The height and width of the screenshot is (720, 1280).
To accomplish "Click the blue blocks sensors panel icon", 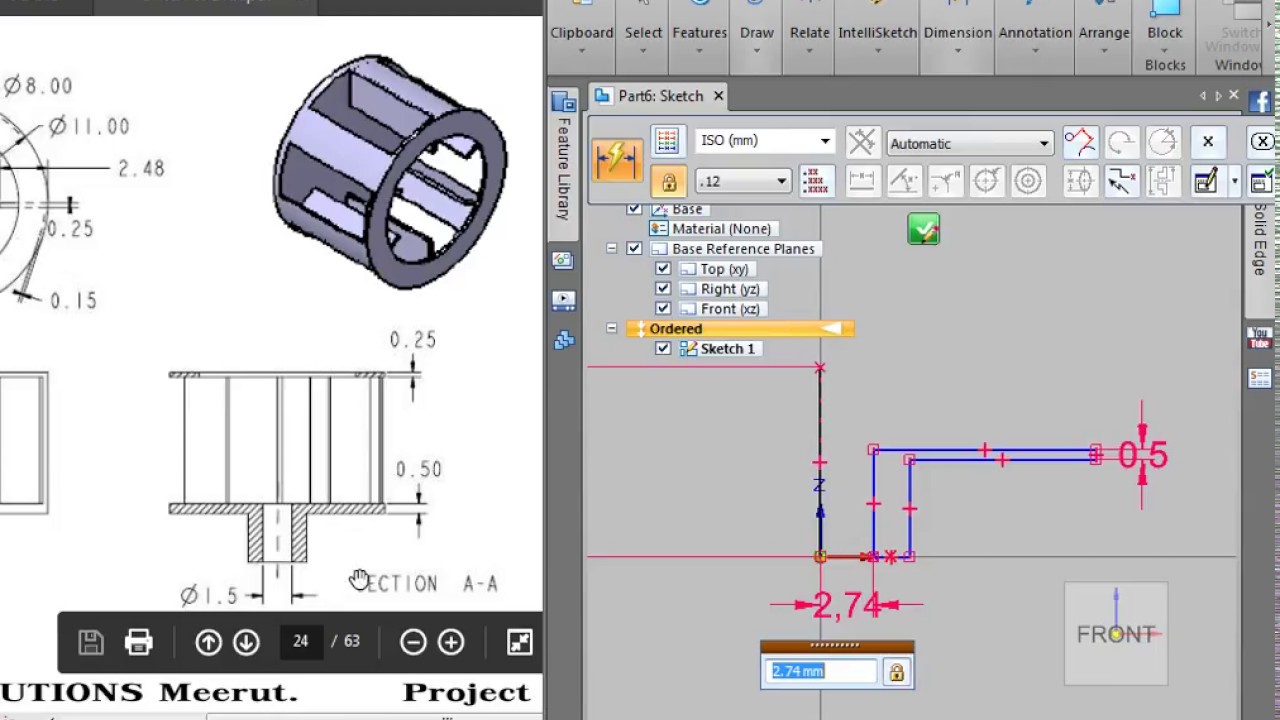I will click(563, 340).
